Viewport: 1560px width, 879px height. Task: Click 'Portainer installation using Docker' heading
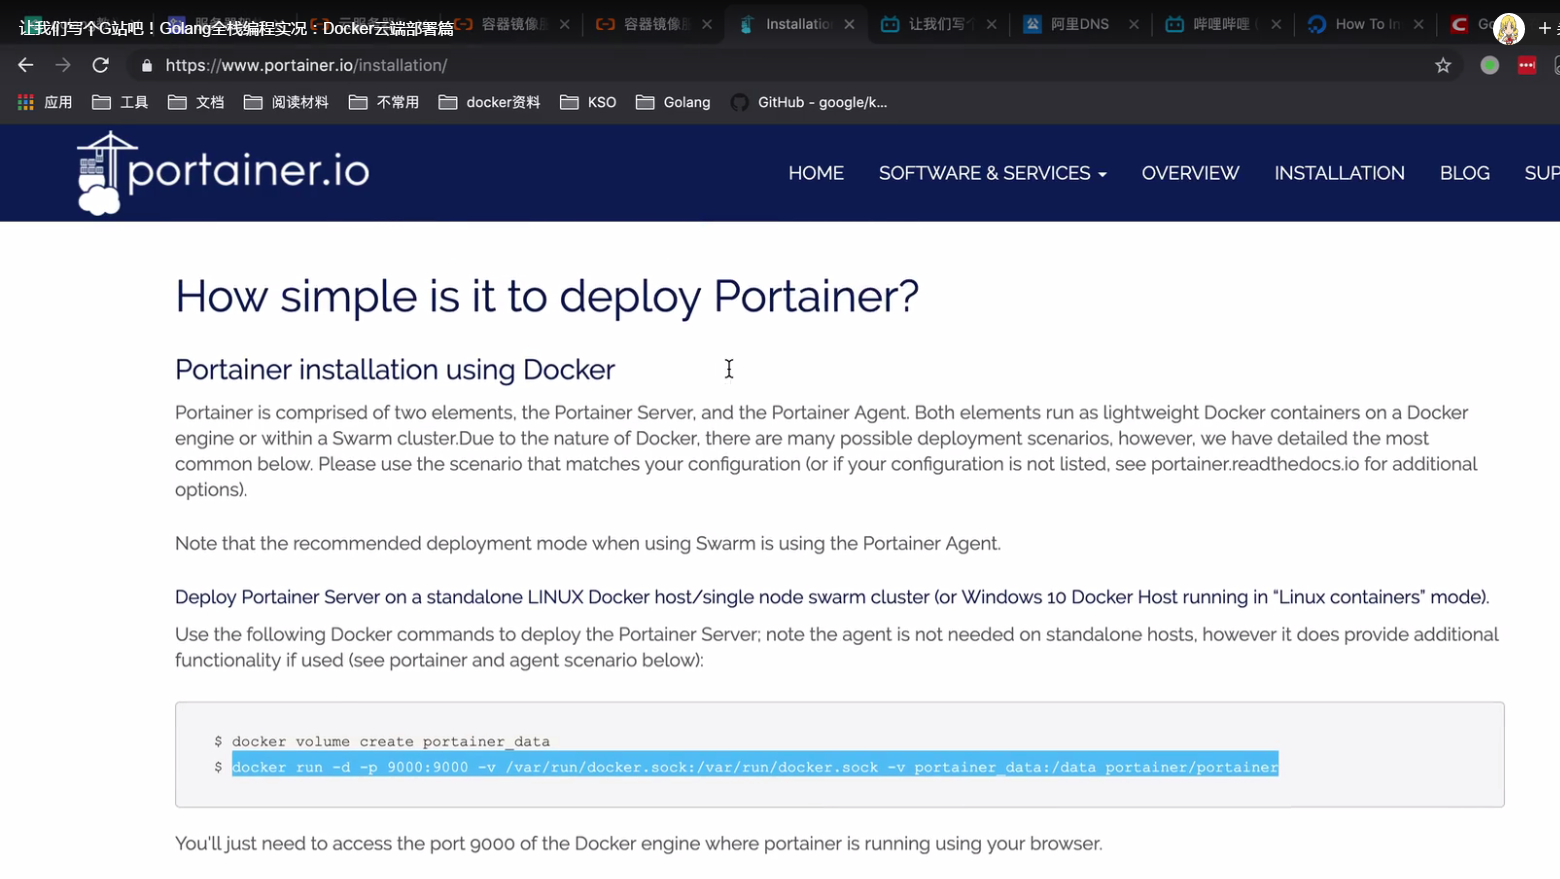pos(395,370)
